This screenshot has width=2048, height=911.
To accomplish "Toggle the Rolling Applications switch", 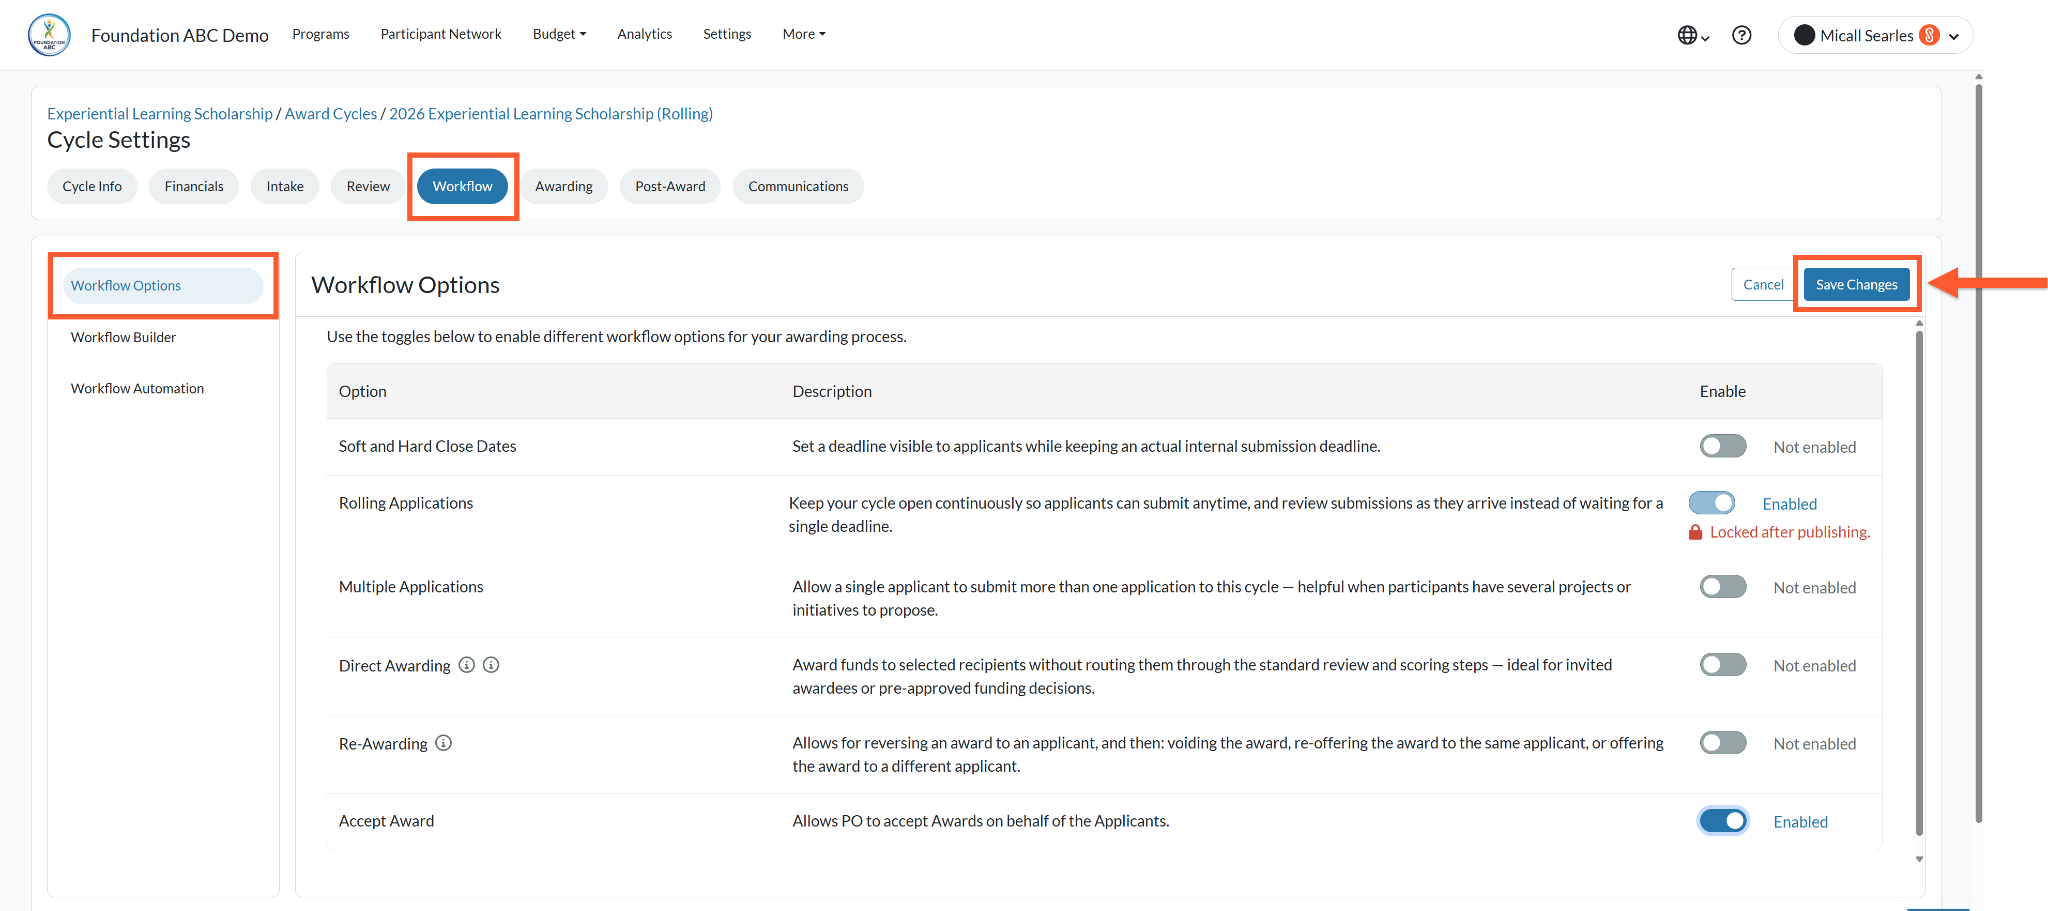I will coord(1712,503).
